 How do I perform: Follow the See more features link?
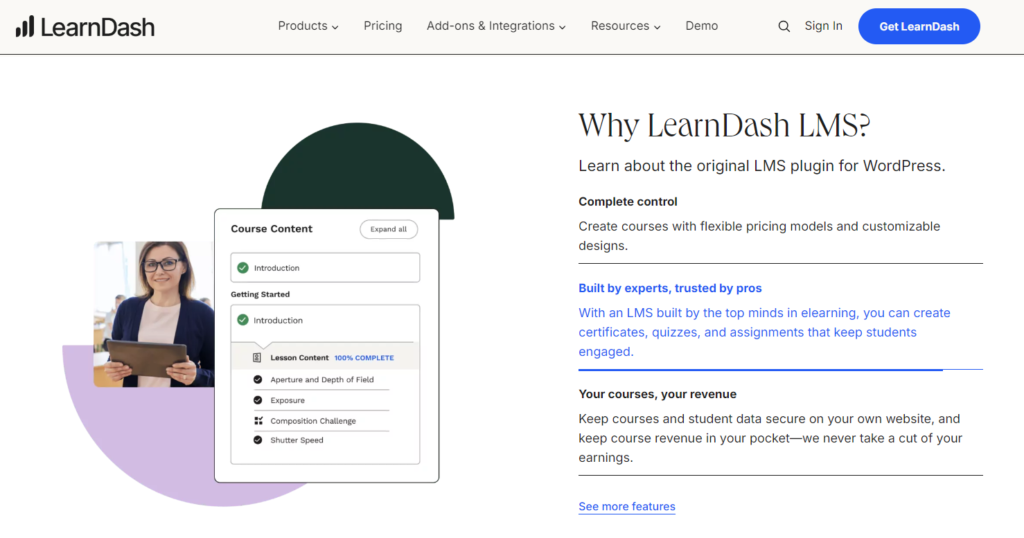click(627, 507)
